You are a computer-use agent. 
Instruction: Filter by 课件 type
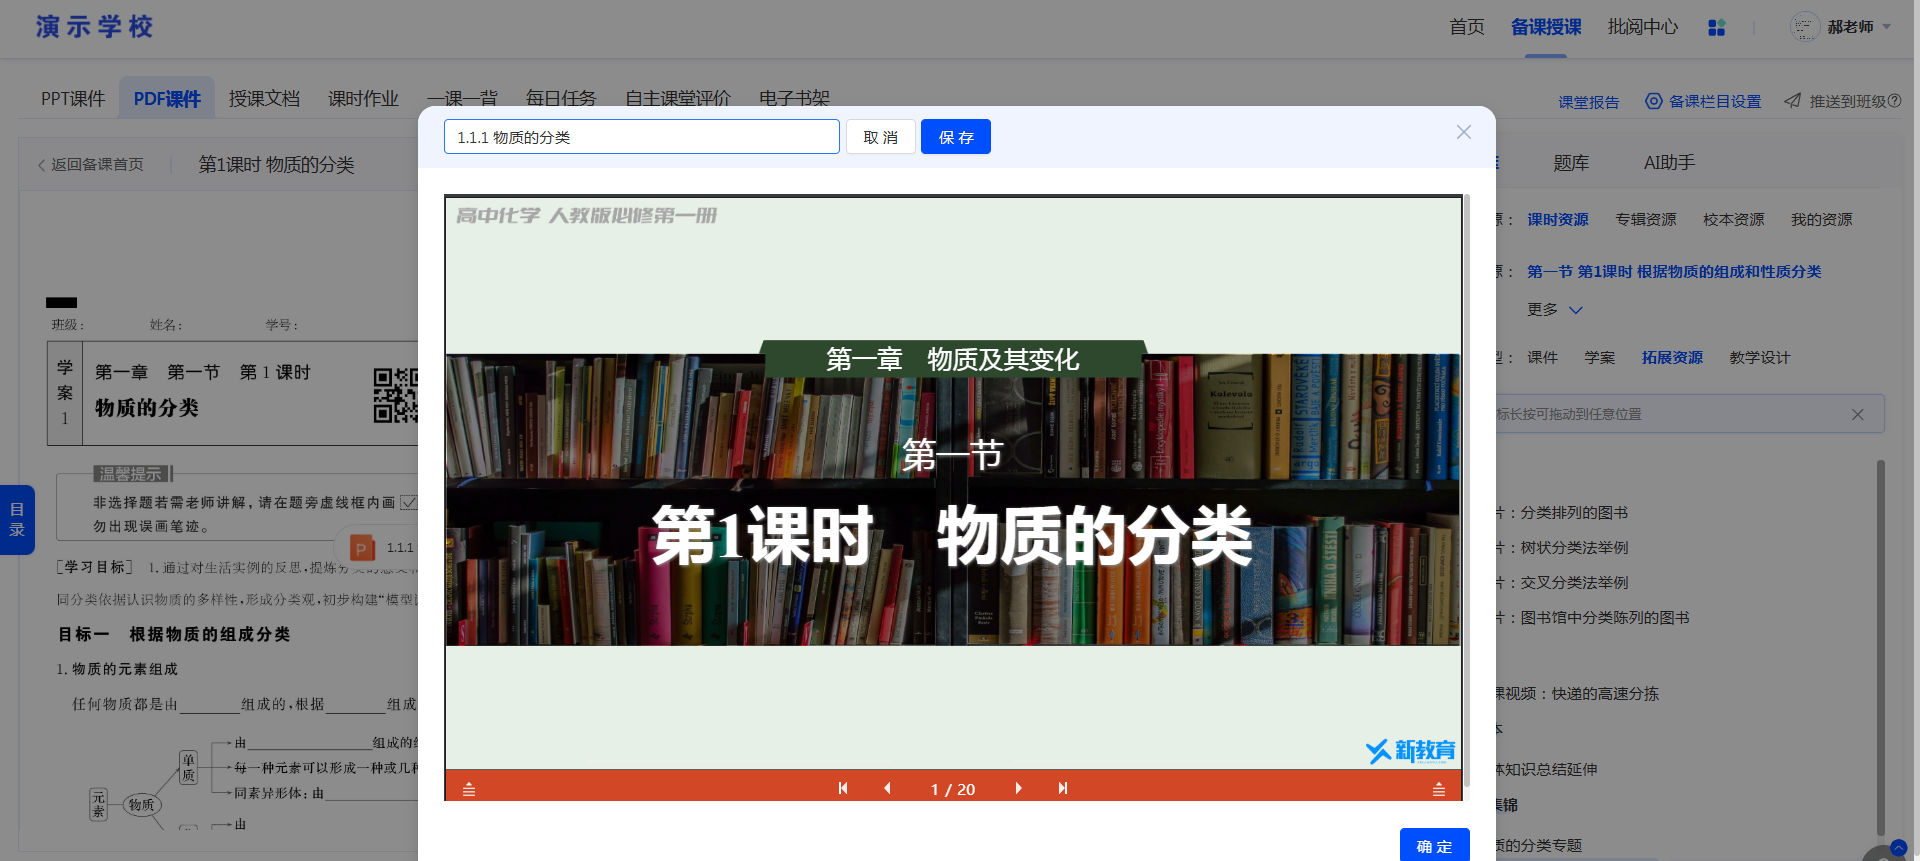(x=1542, y=357)
